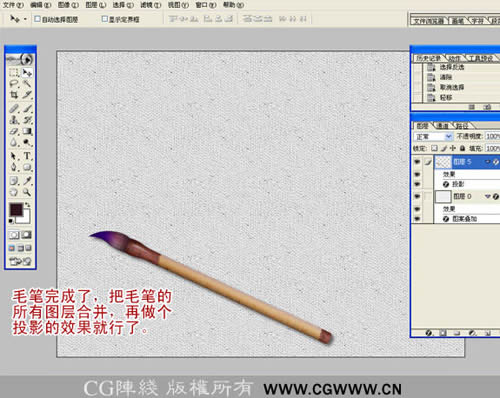Select the Eraser tool
This screenshot has width=500, height=398.
[x=14, y=131]
